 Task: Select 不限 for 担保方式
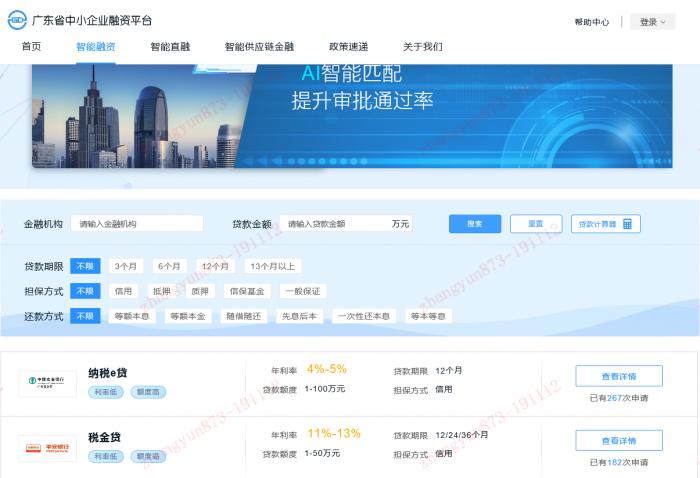85,291
